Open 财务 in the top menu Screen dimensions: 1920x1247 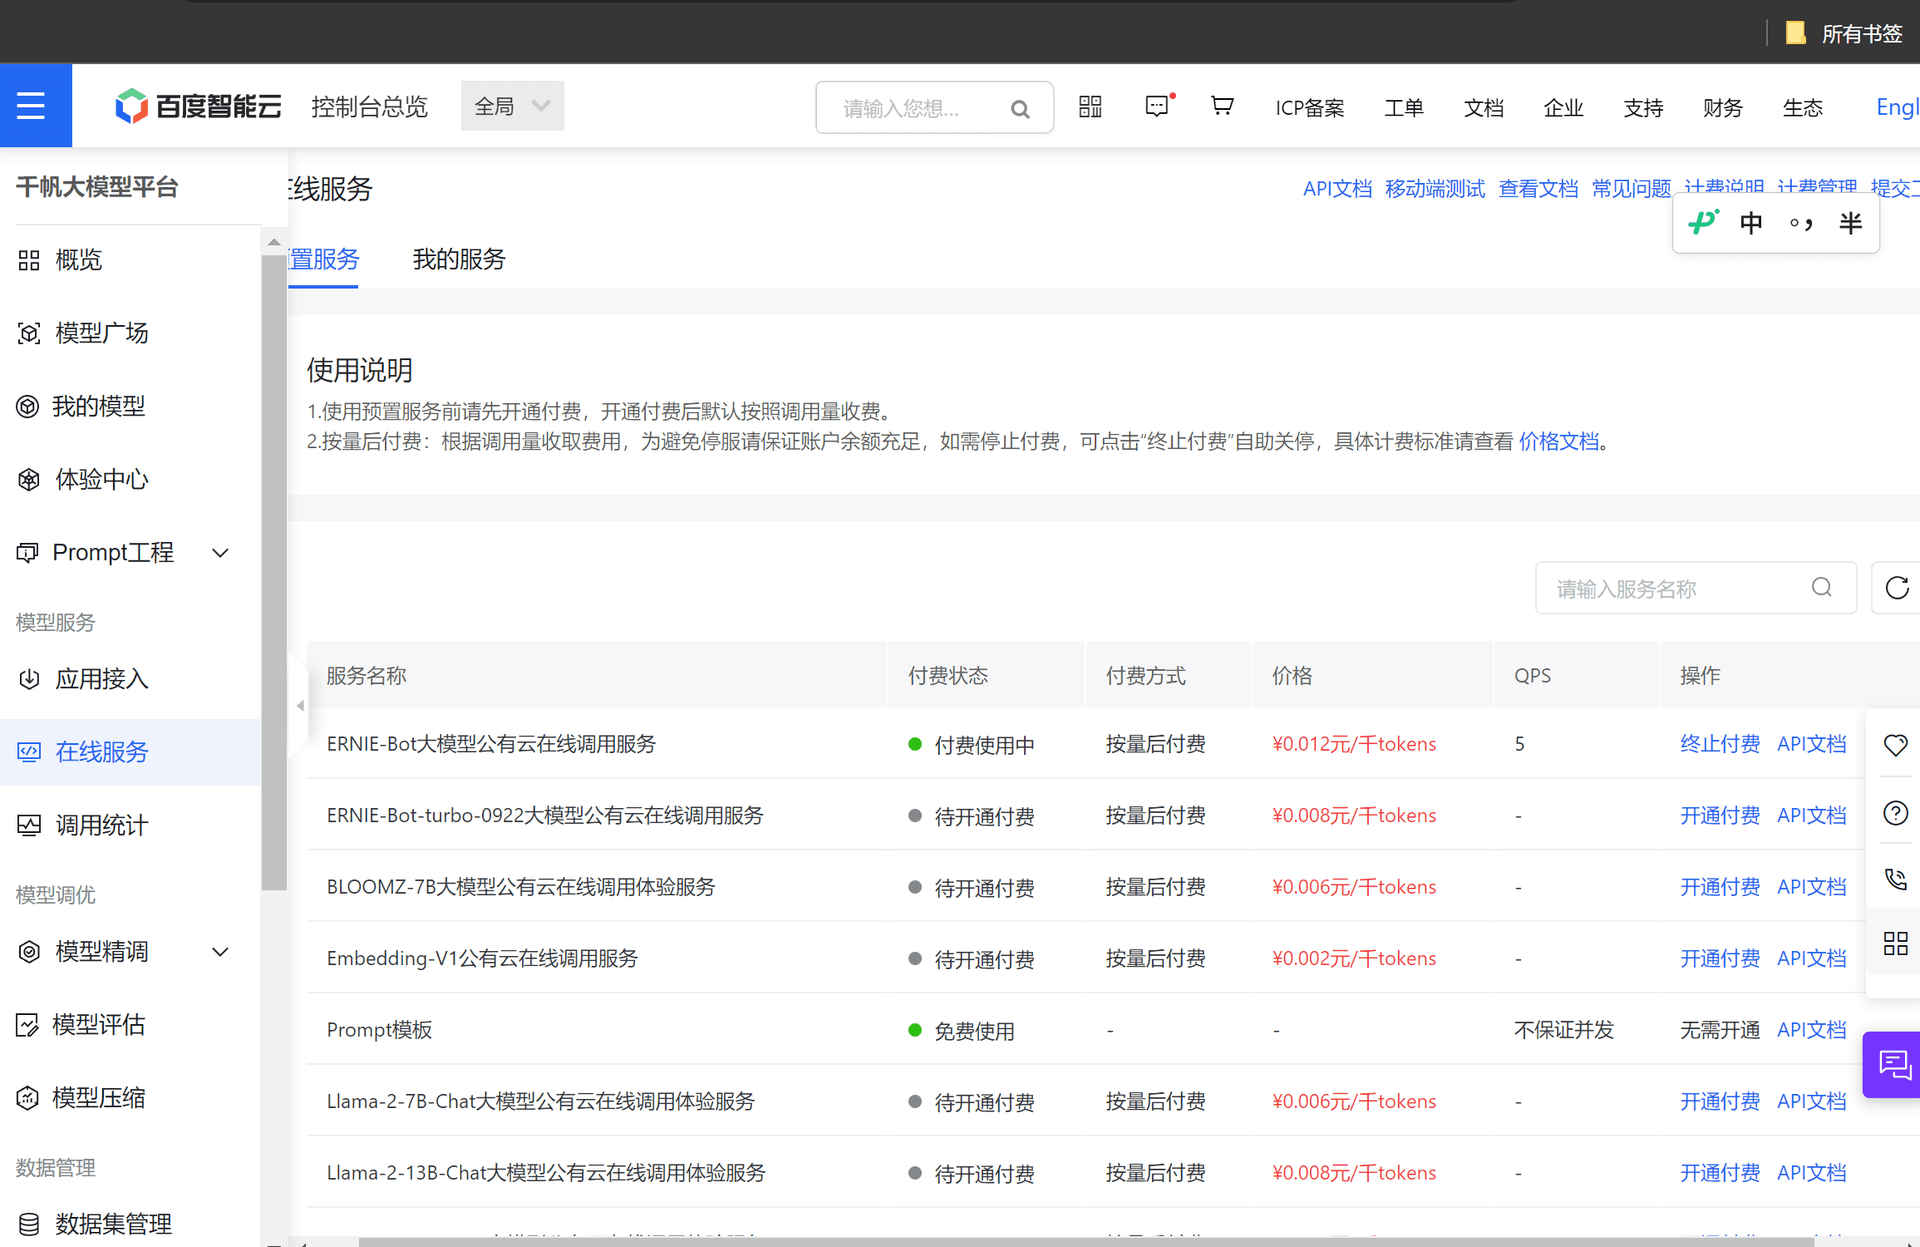pos(1723,108)
